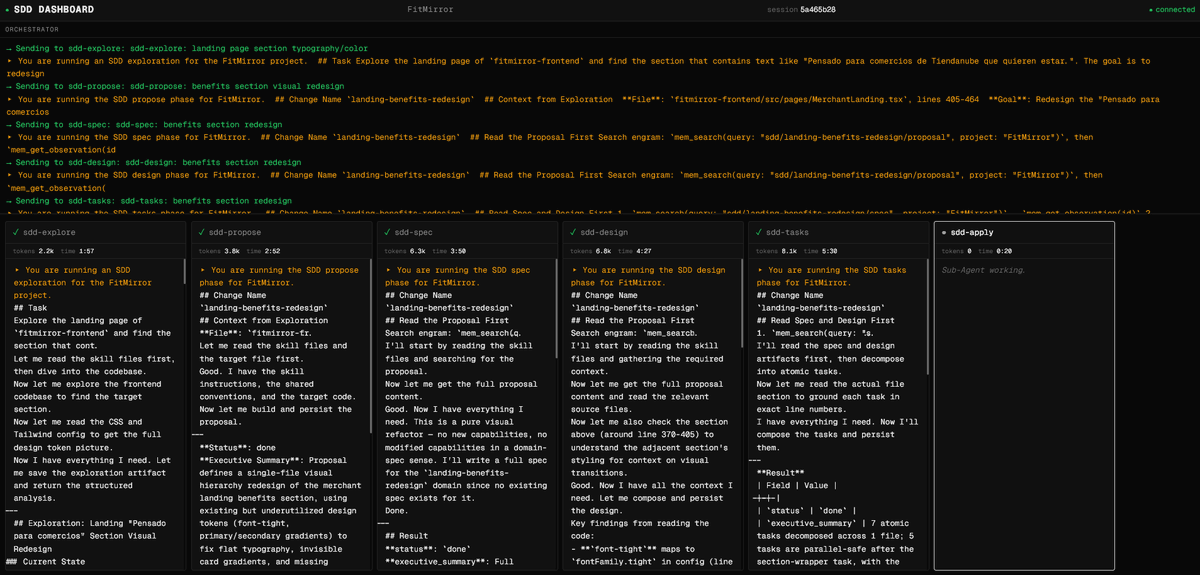Open the sdd-explore agent card title
Image resolution: width=1200 pixels, height=575 pixels.
click(x=50, y=232)
